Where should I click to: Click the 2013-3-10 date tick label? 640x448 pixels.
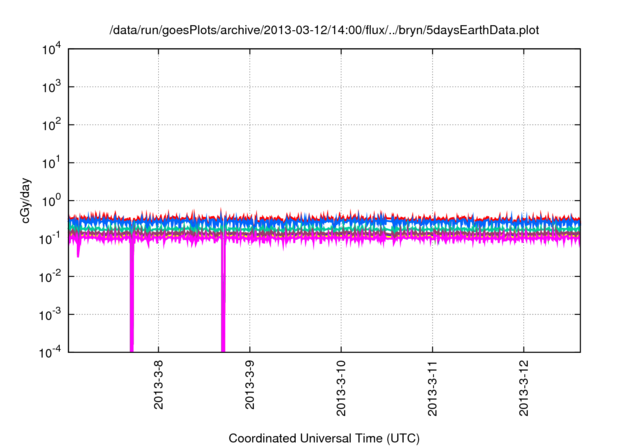[341, 388]
